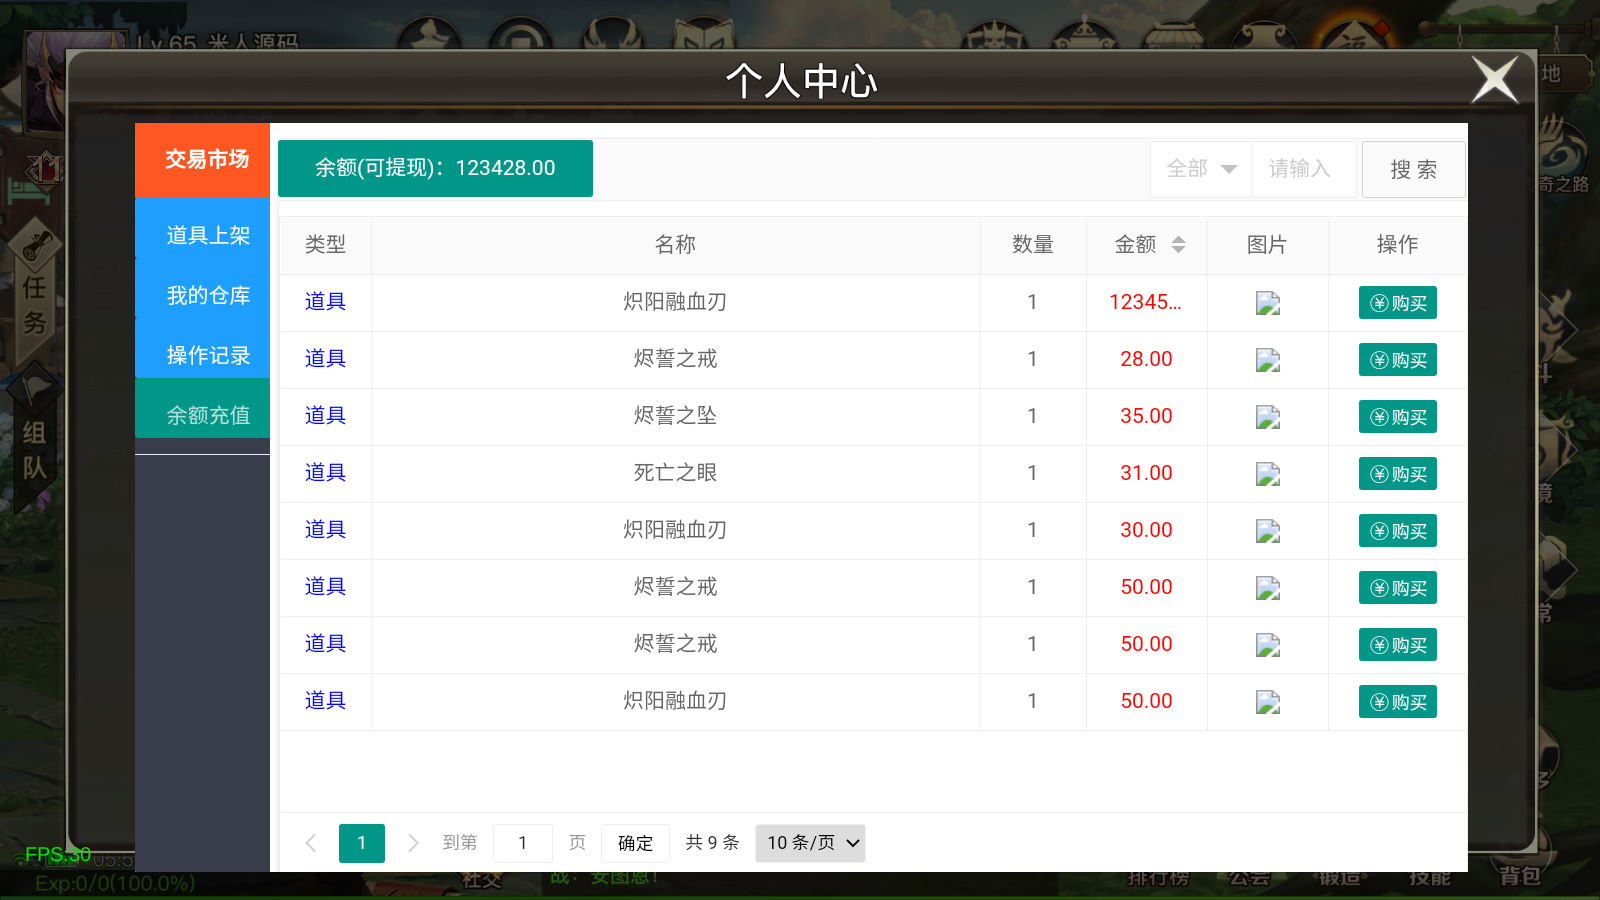Click the 类型 column header
This screenshot has height=900, width=1600.
pyautogui.click(x=325, y=245)
